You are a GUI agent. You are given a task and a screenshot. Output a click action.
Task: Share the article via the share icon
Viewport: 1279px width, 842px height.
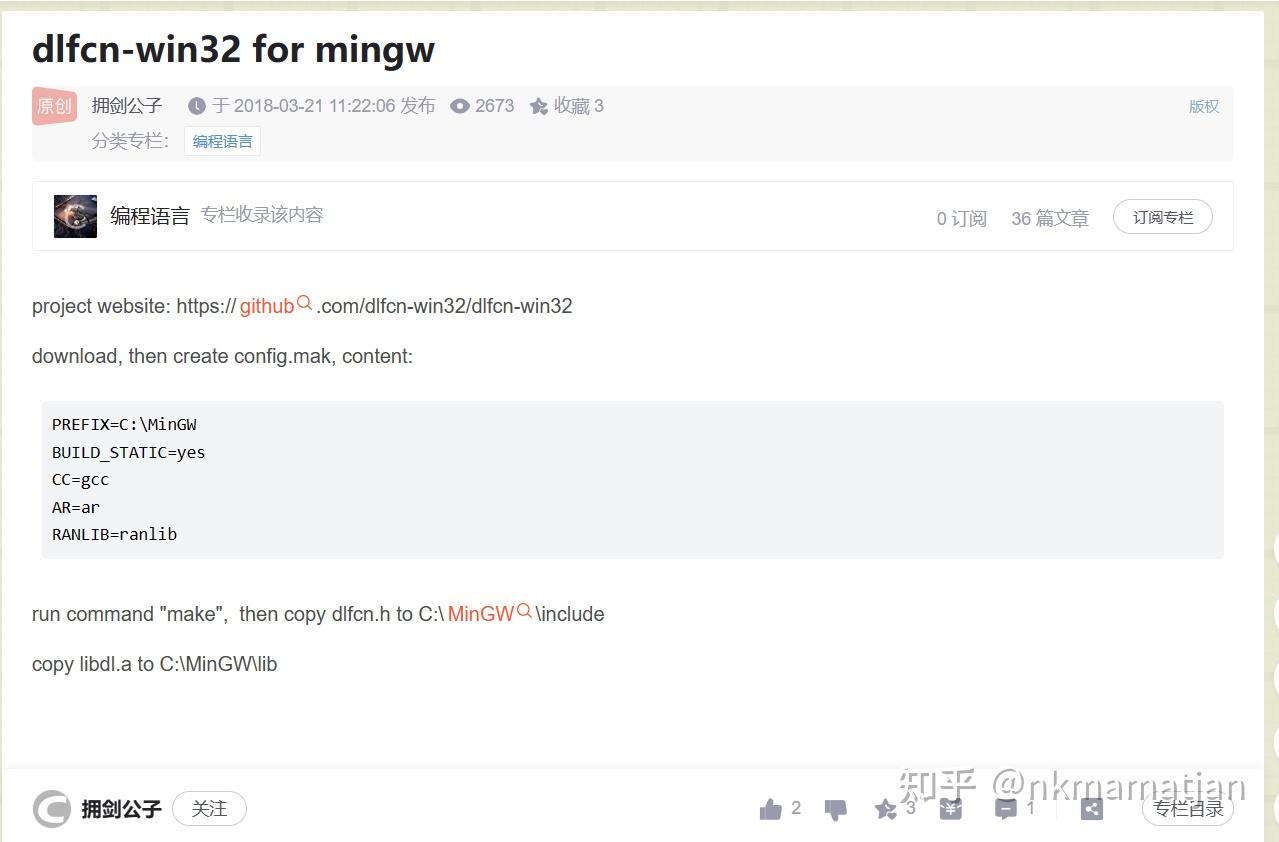pos(1090,808)
